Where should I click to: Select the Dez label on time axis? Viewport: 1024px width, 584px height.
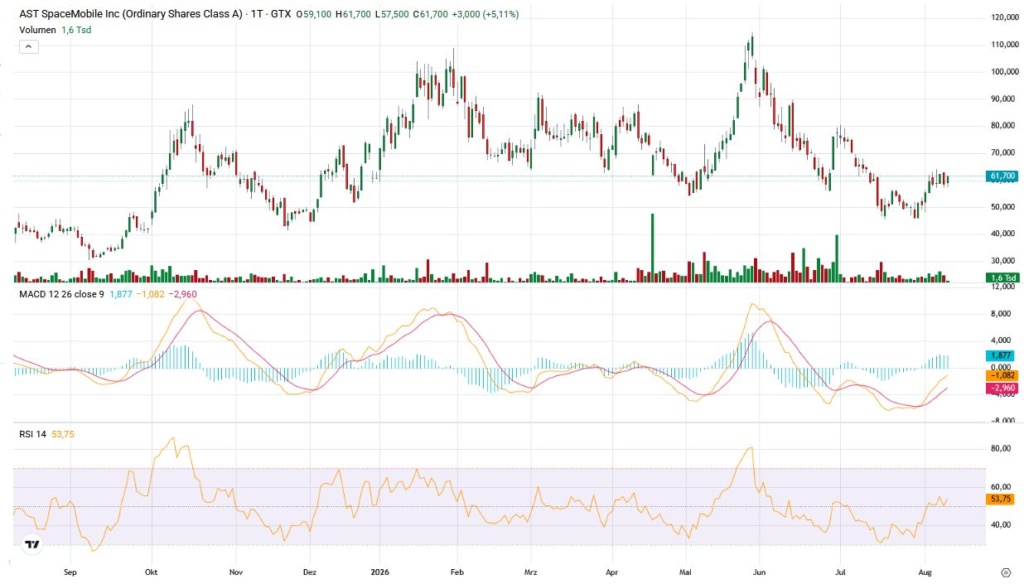click(310, 572)
